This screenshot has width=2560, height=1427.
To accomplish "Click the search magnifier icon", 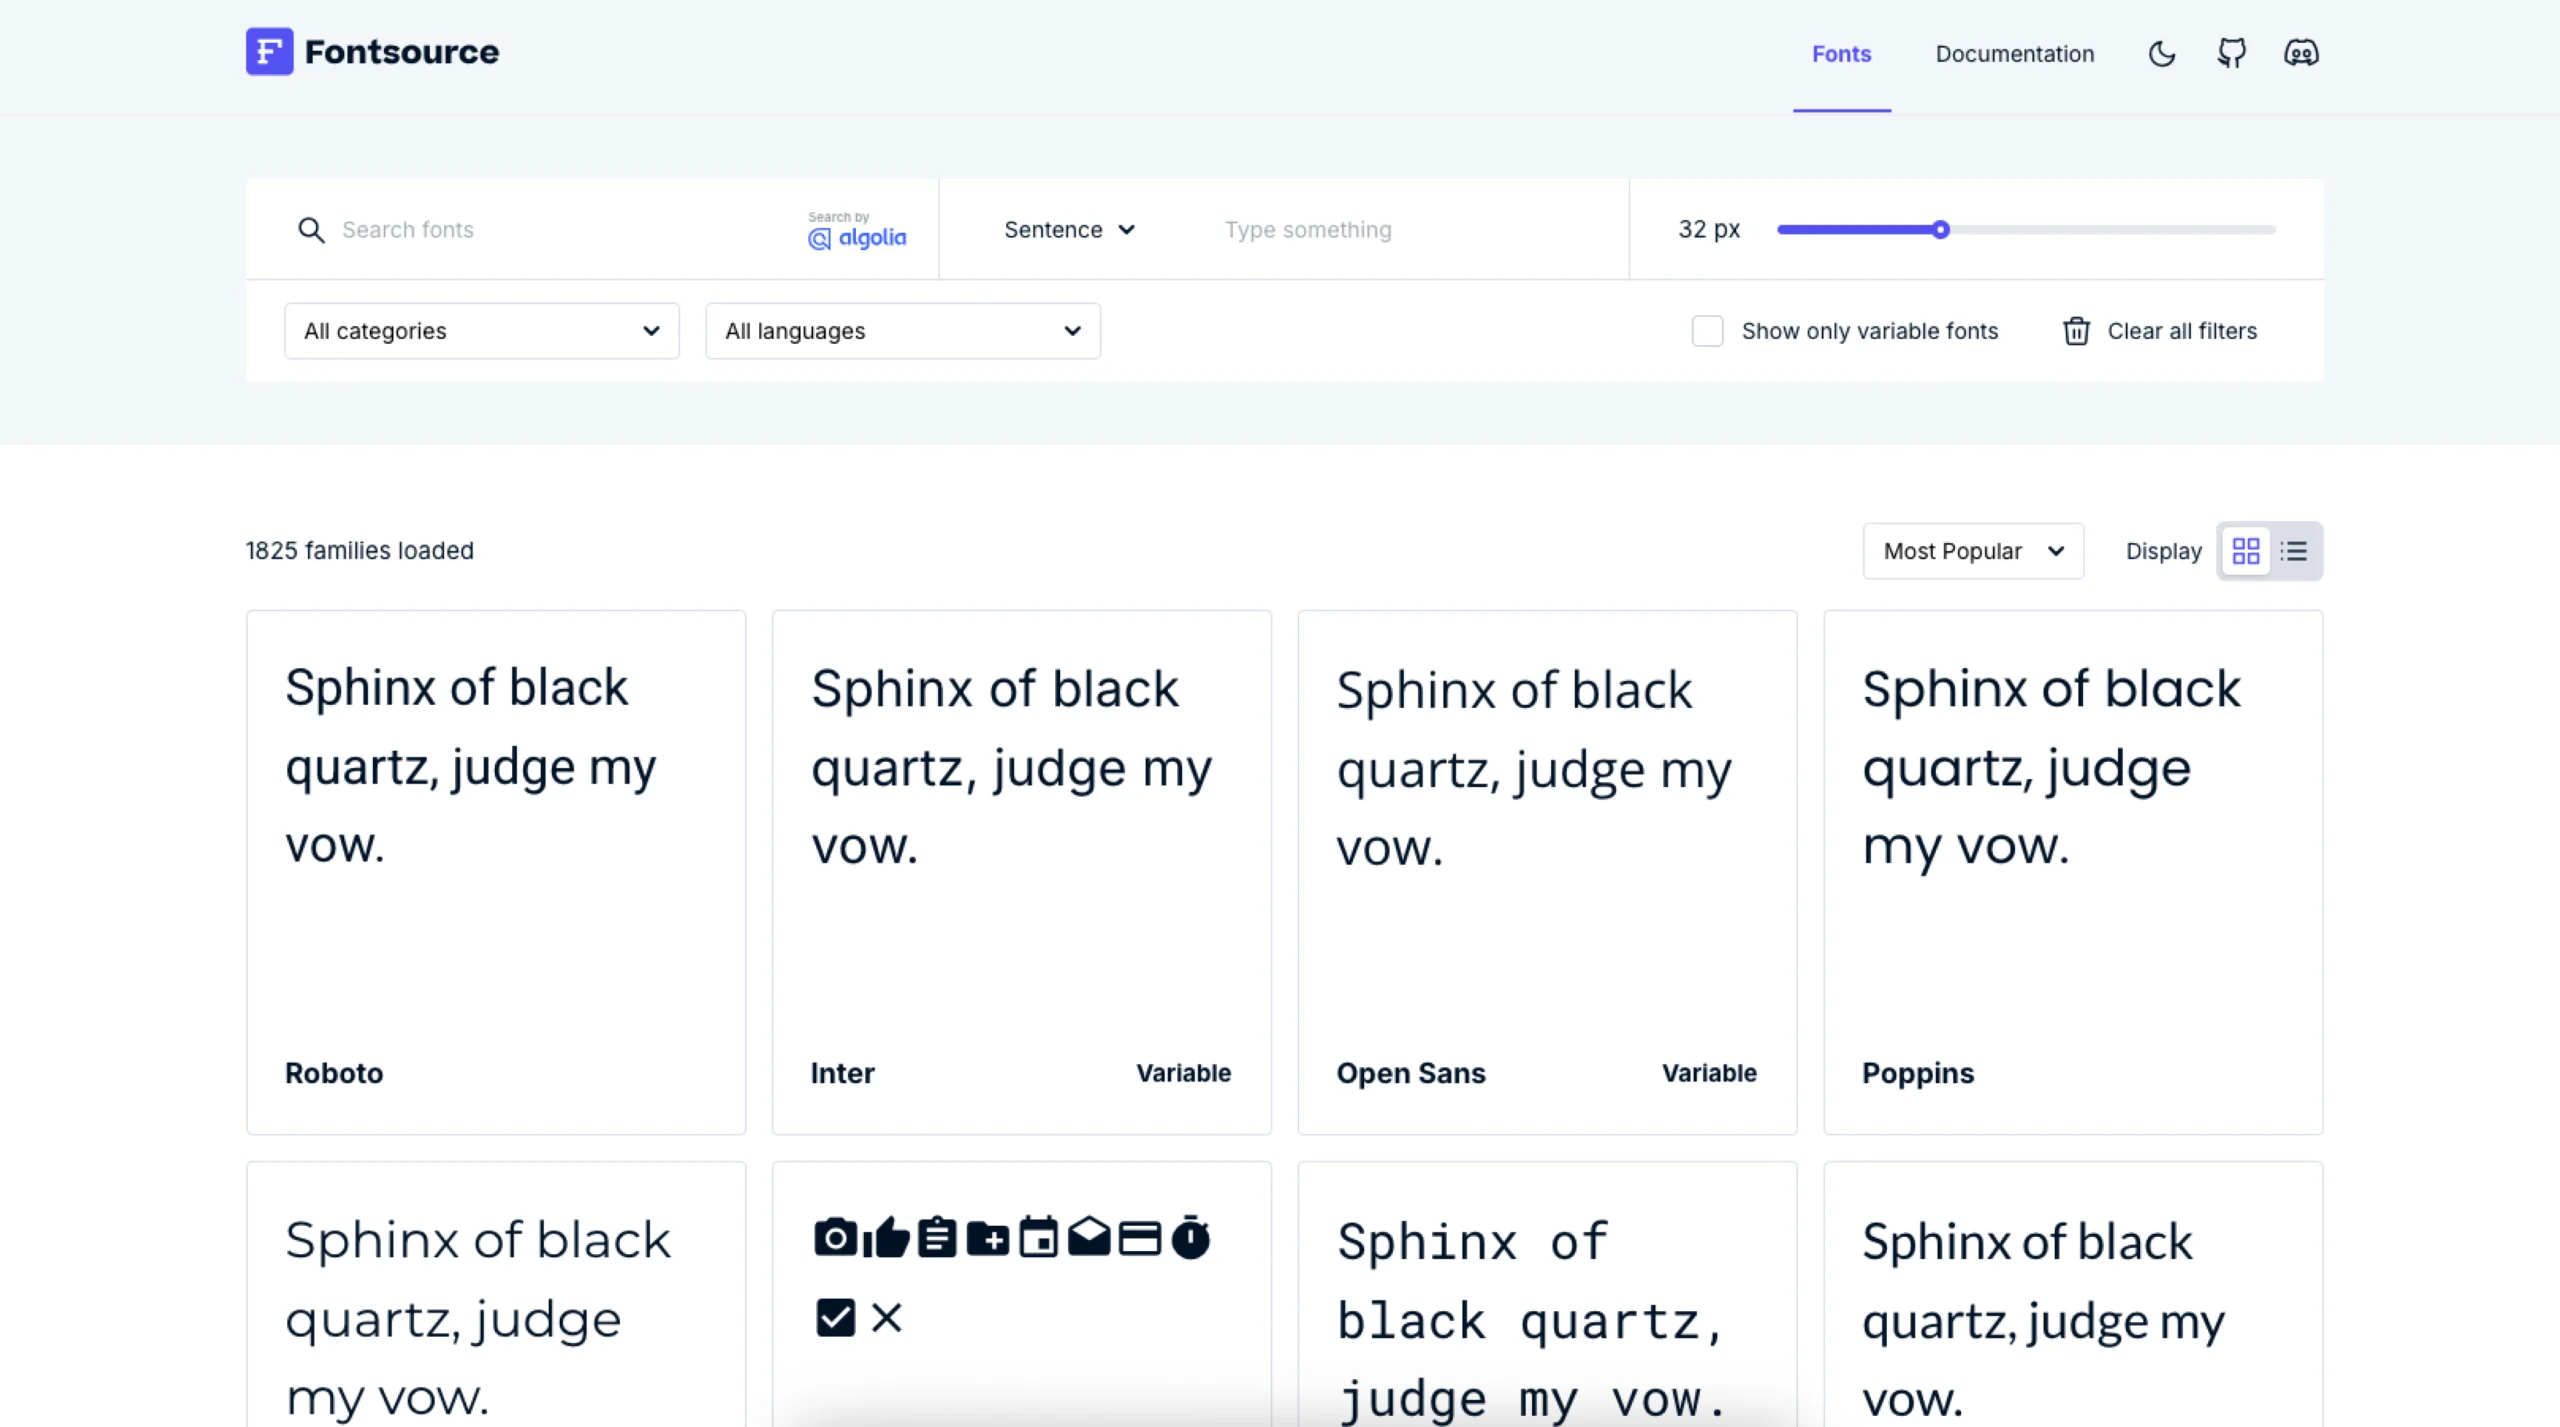I will click(x=311, y=230).
